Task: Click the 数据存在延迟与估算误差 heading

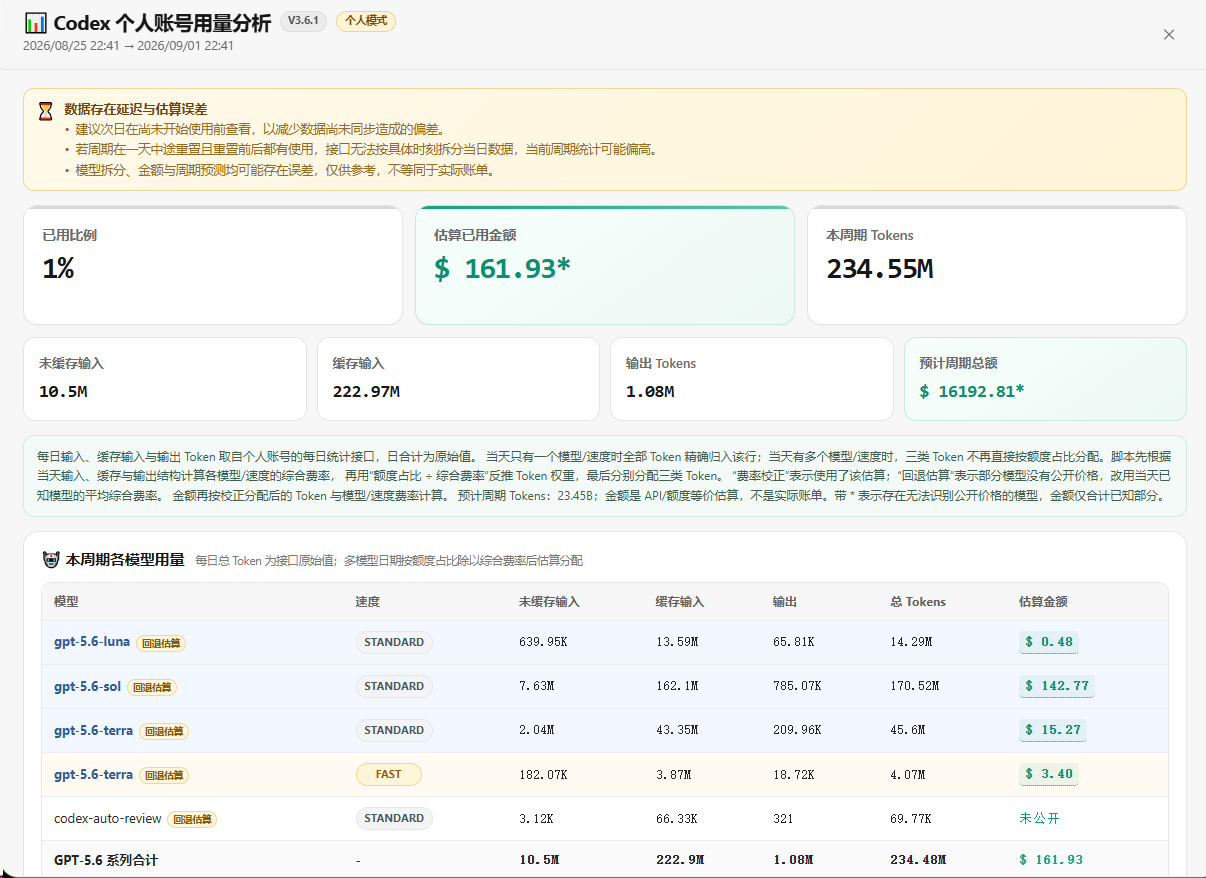Action: pyautogui.click(x=136, y=109)
